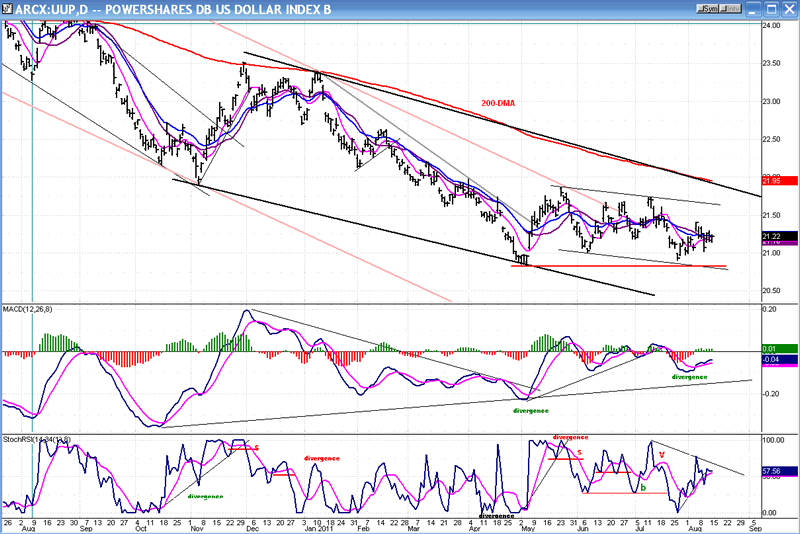
Task: Select the StochRSI indicator label
Action: 30,438
